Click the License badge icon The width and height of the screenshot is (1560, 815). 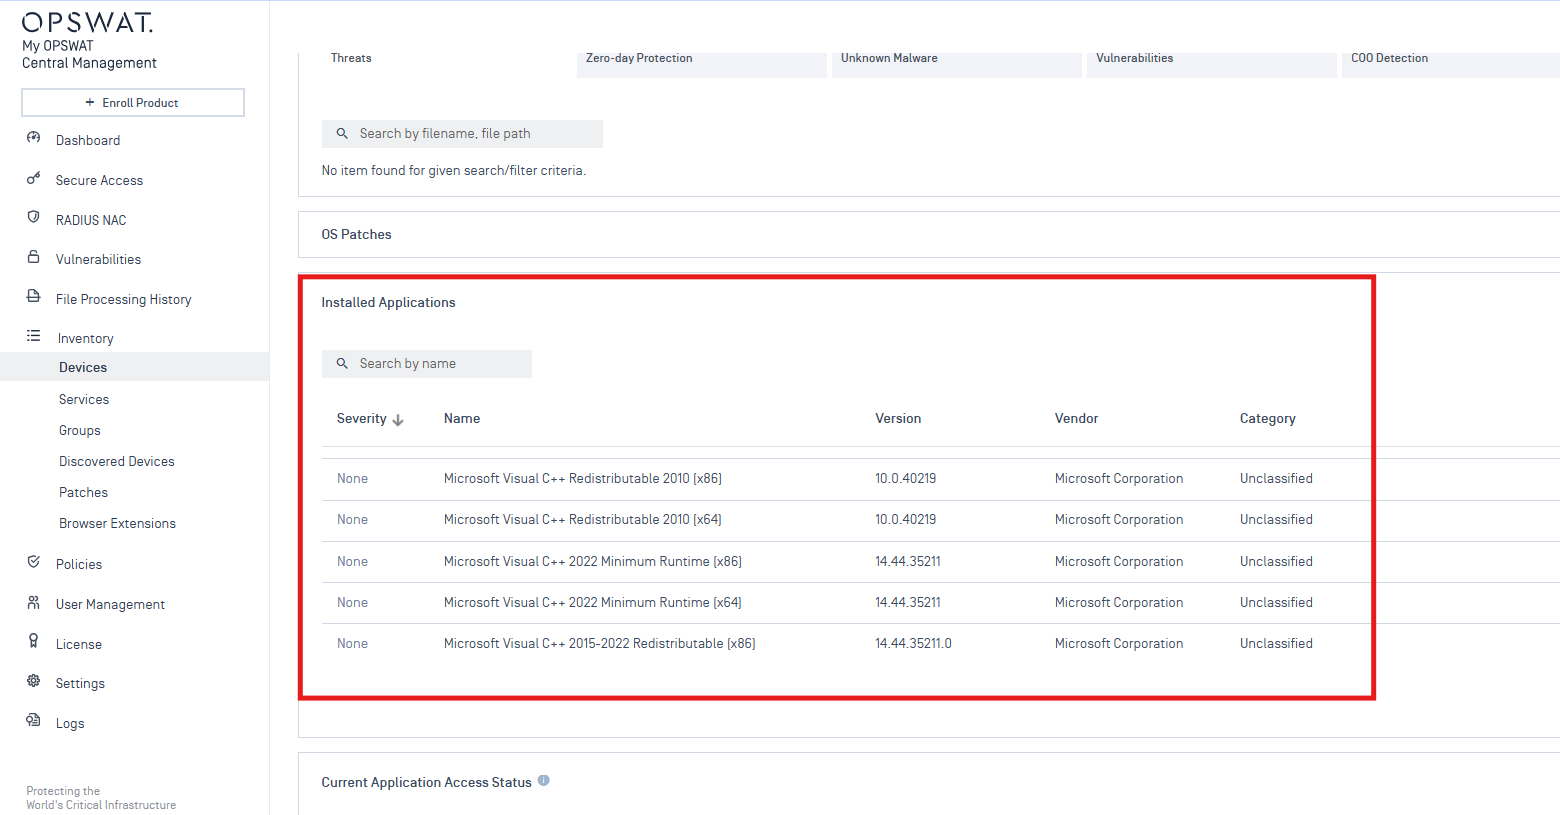[33, 642]
